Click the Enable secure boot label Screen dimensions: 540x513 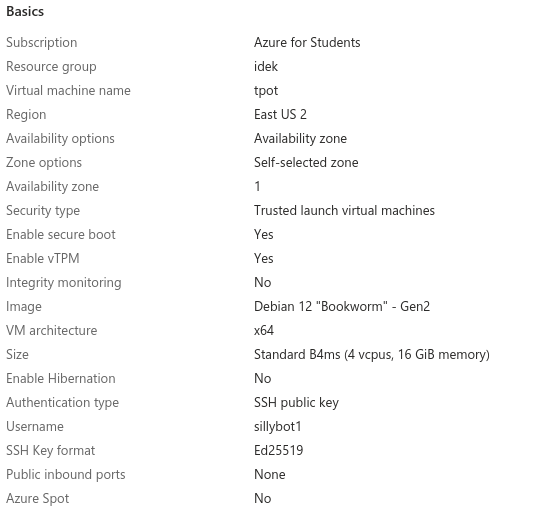point(61,234)
